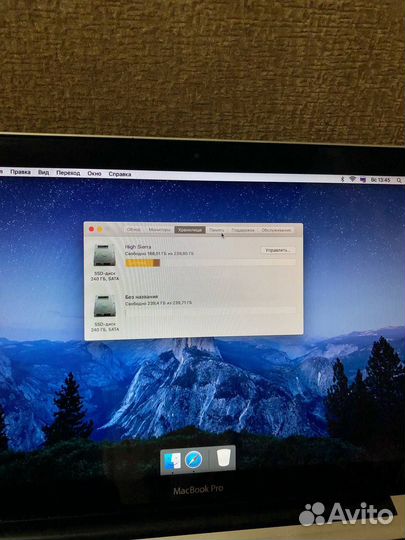Click the Управлять... button
The height and width of the screenshot is (540, 405).
coord(278,250)
